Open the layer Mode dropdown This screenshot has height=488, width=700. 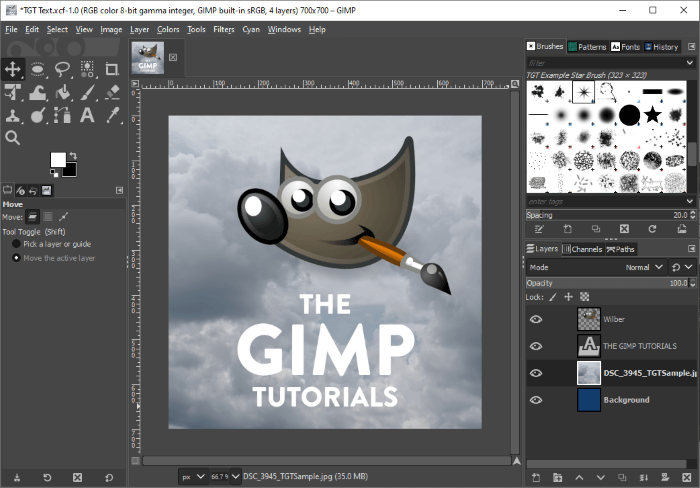[596, 267]
